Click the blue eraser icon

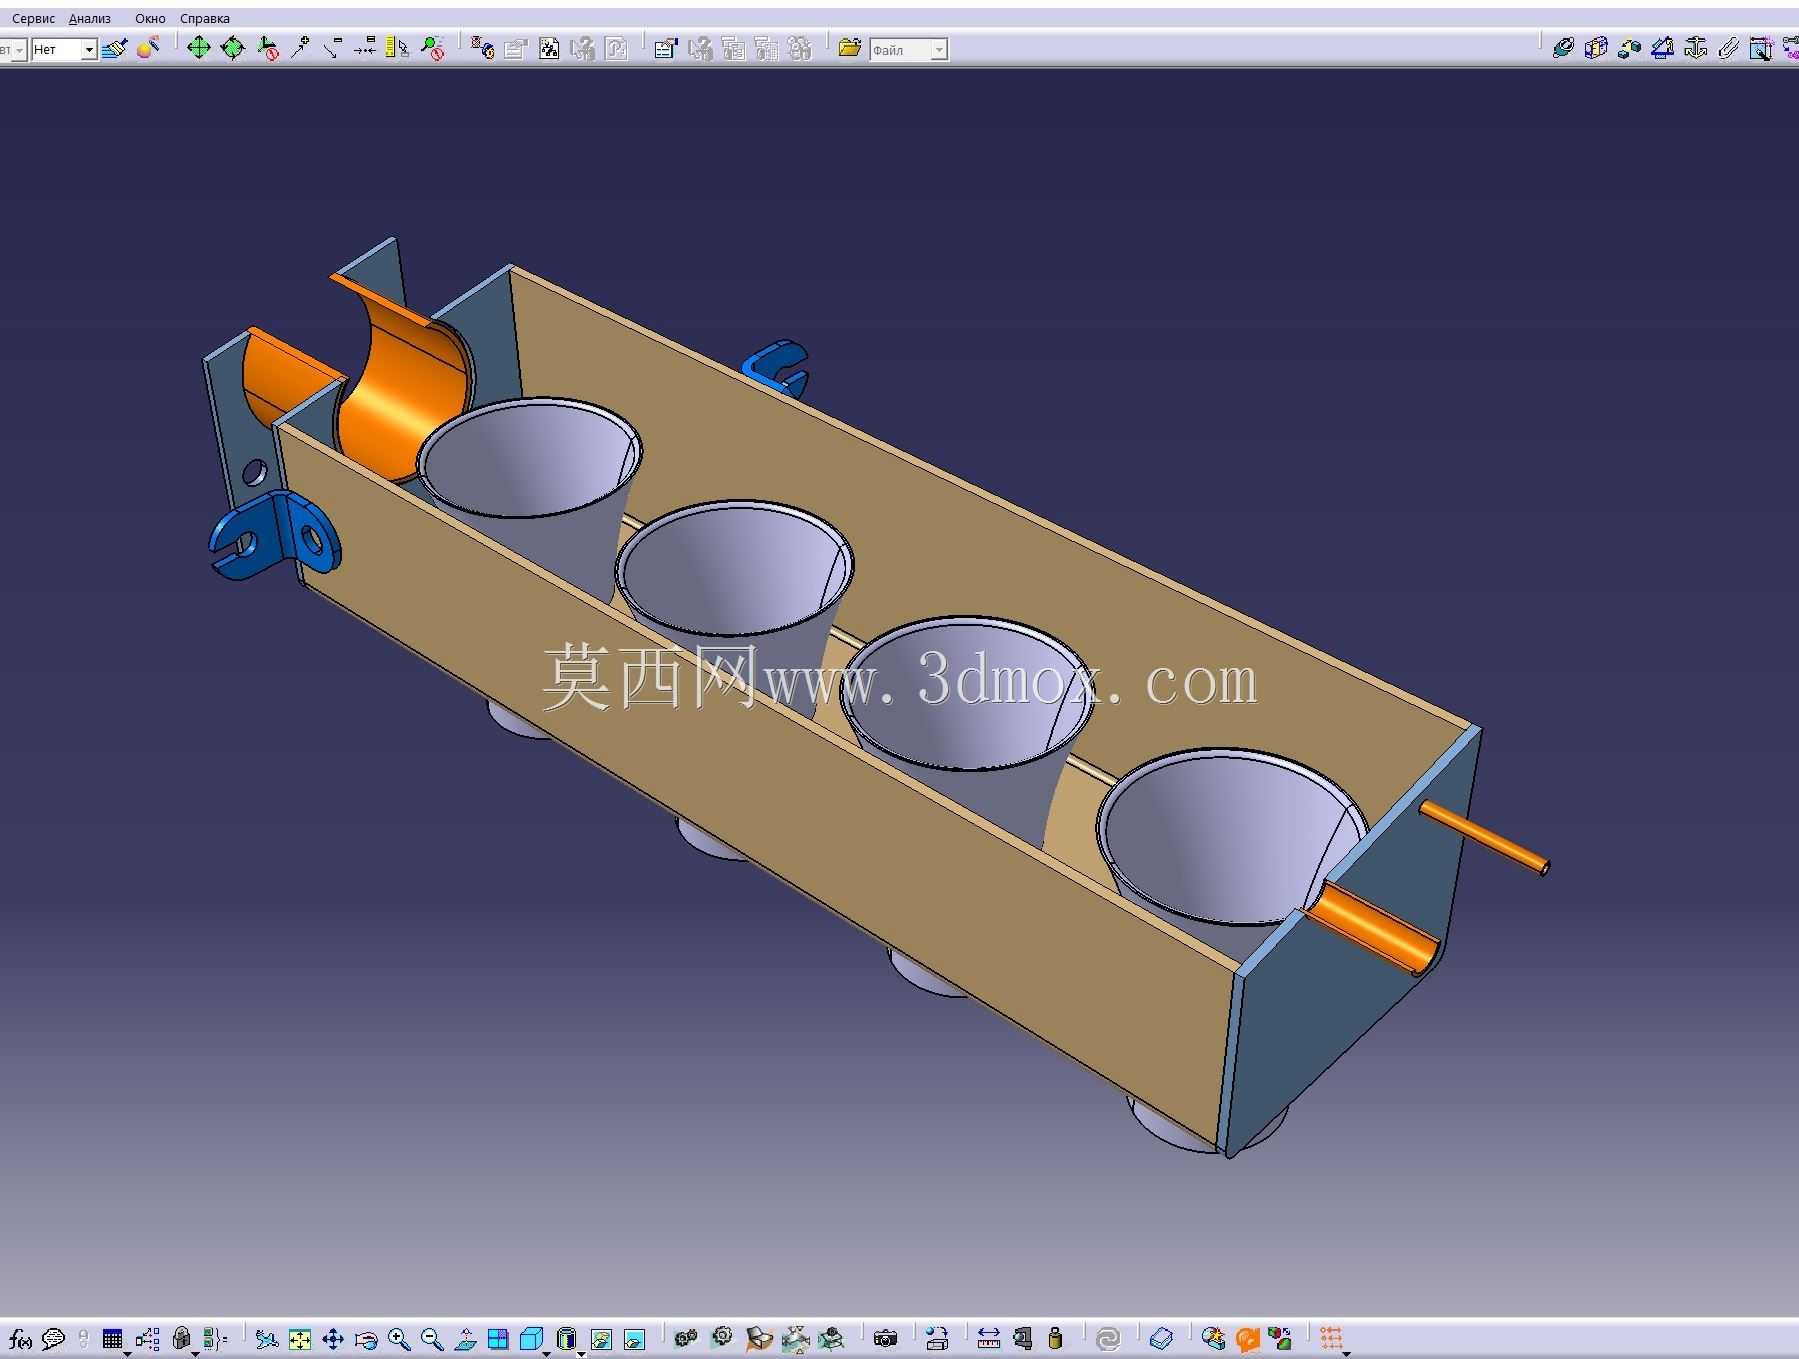coord(1161,1338)
